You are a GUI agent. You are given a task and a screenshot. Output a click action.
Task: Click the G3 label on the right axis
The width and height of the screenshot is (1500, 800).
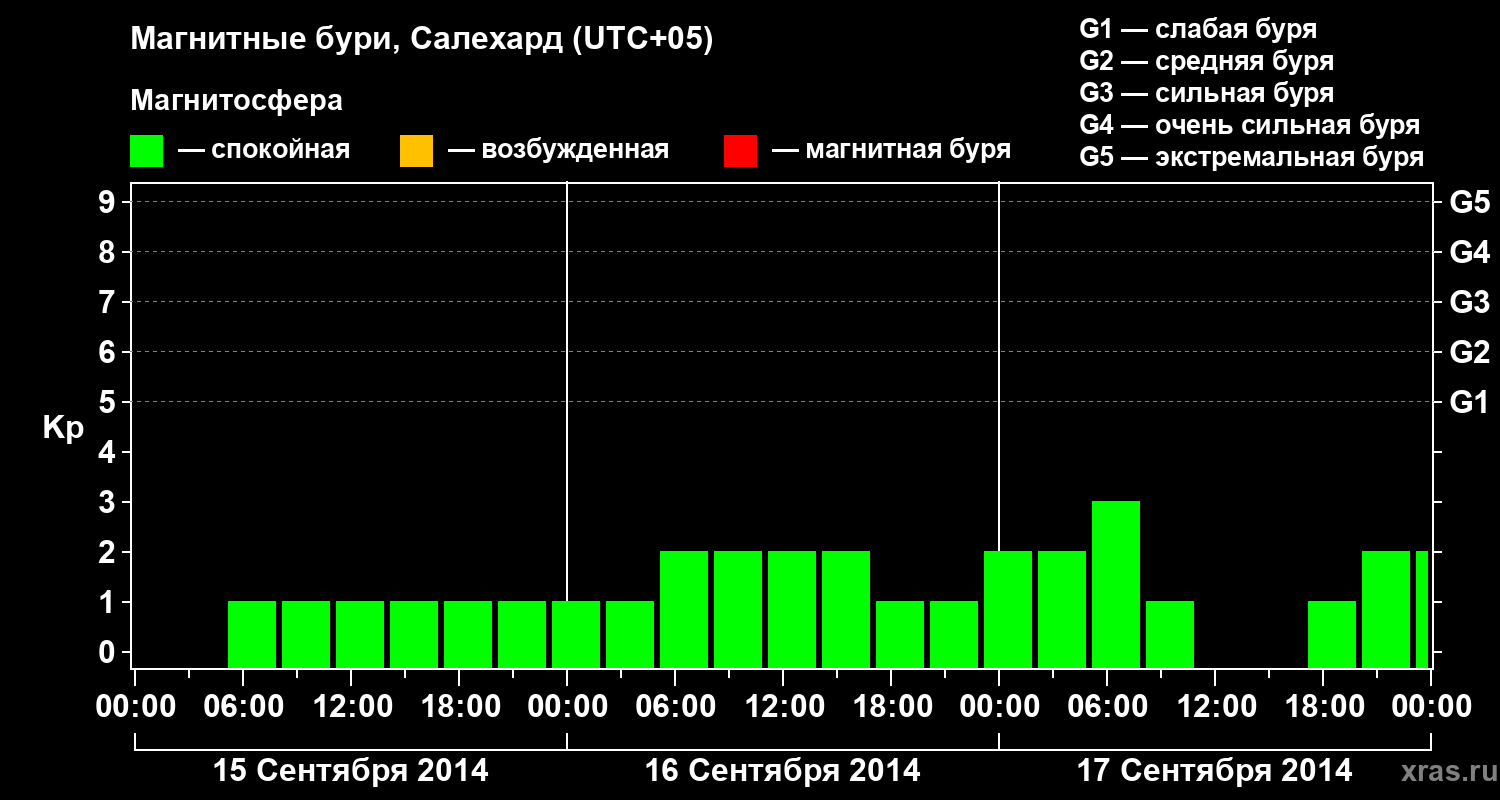1469,302
